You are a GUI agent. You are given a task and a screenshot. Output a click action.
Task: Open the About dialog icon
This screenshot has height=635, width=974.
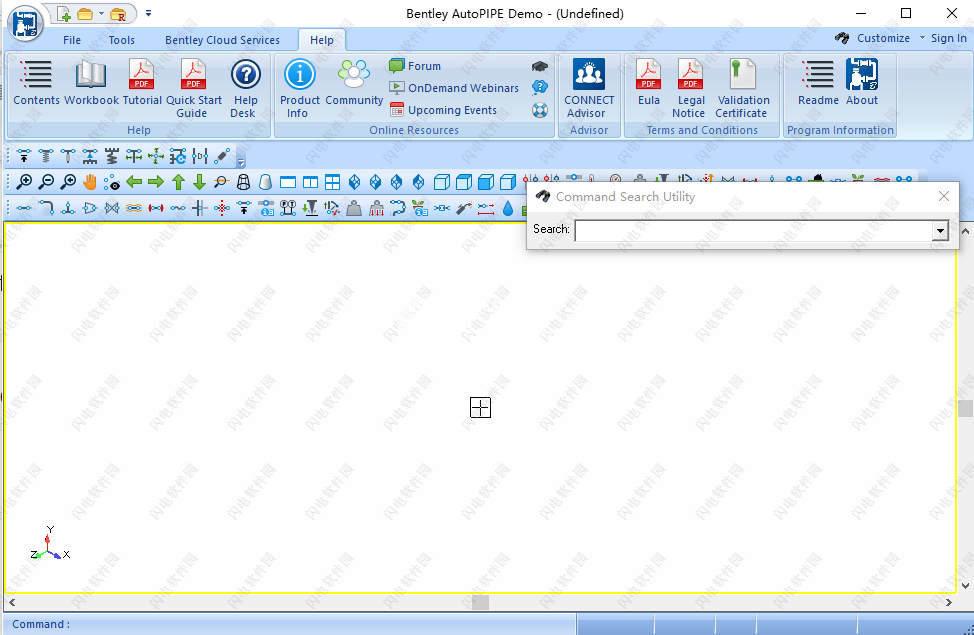(862, 82)
